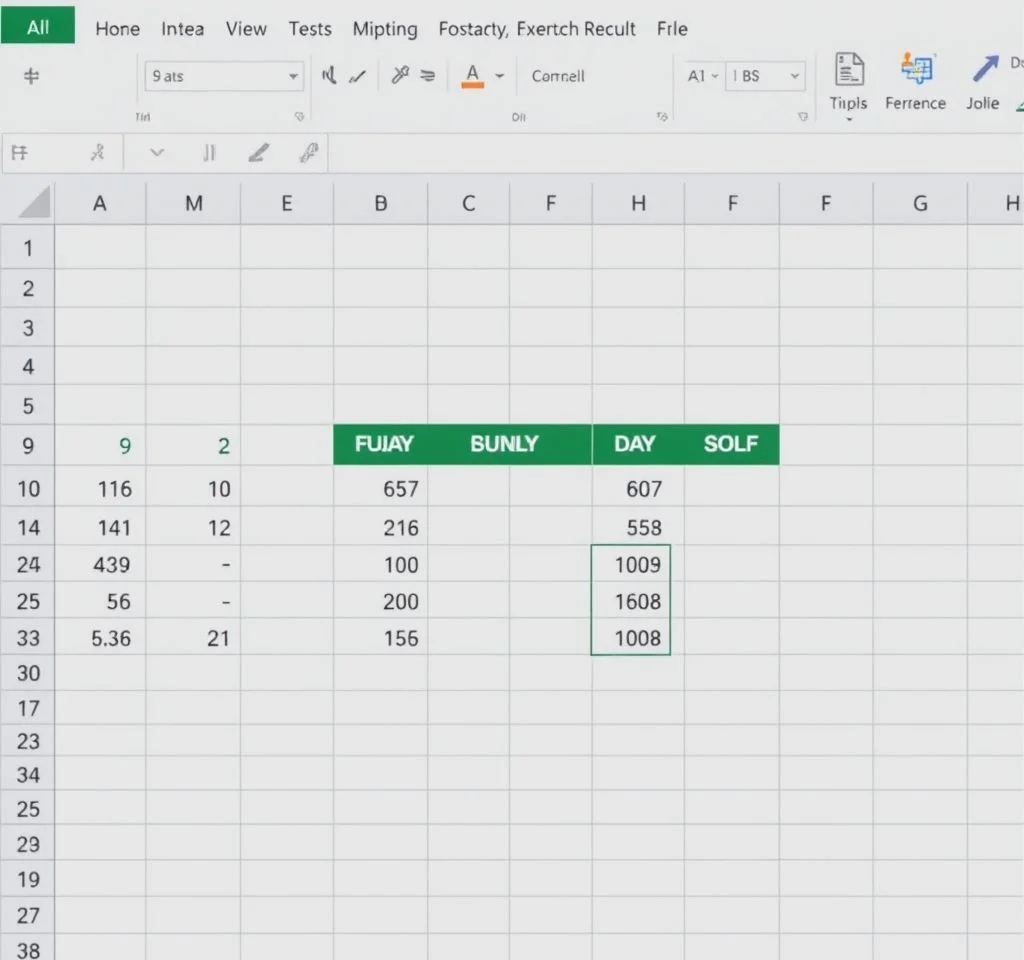This screenshot has width=1024, height=960.
Task: Open the Tests ribbon tab
Action: tap(310, 29)
